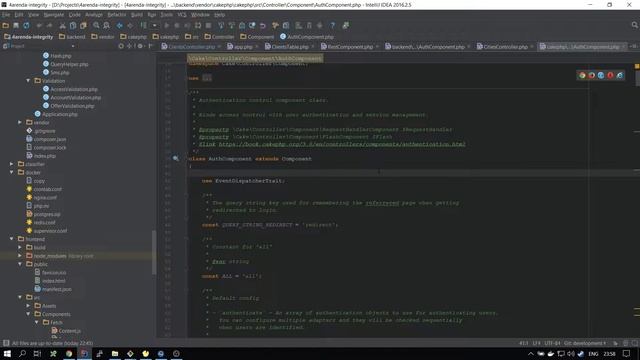Click the Replace icon in the toolbar
The image size is (640, 360).
(107, 25)
